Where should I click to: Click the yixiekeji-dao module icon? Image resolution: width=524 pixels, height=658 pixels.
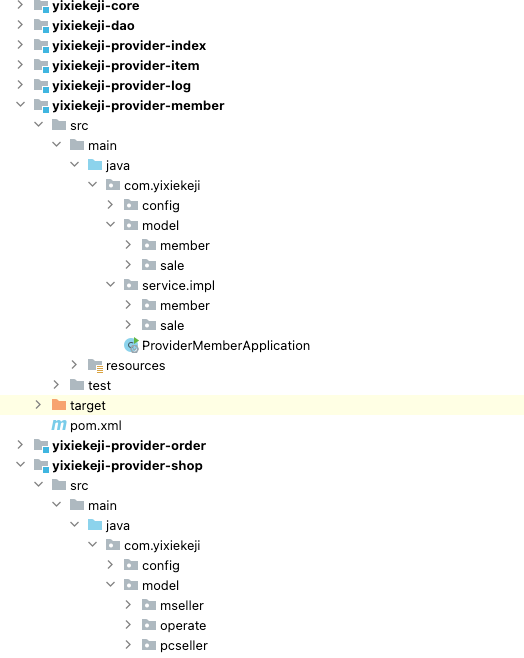(42, 26)
